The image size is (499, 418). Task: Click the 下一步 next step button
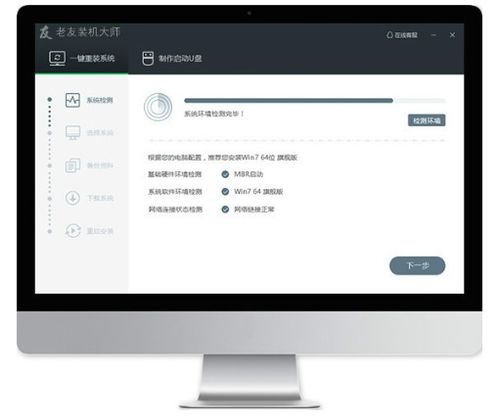click(417, 266)
